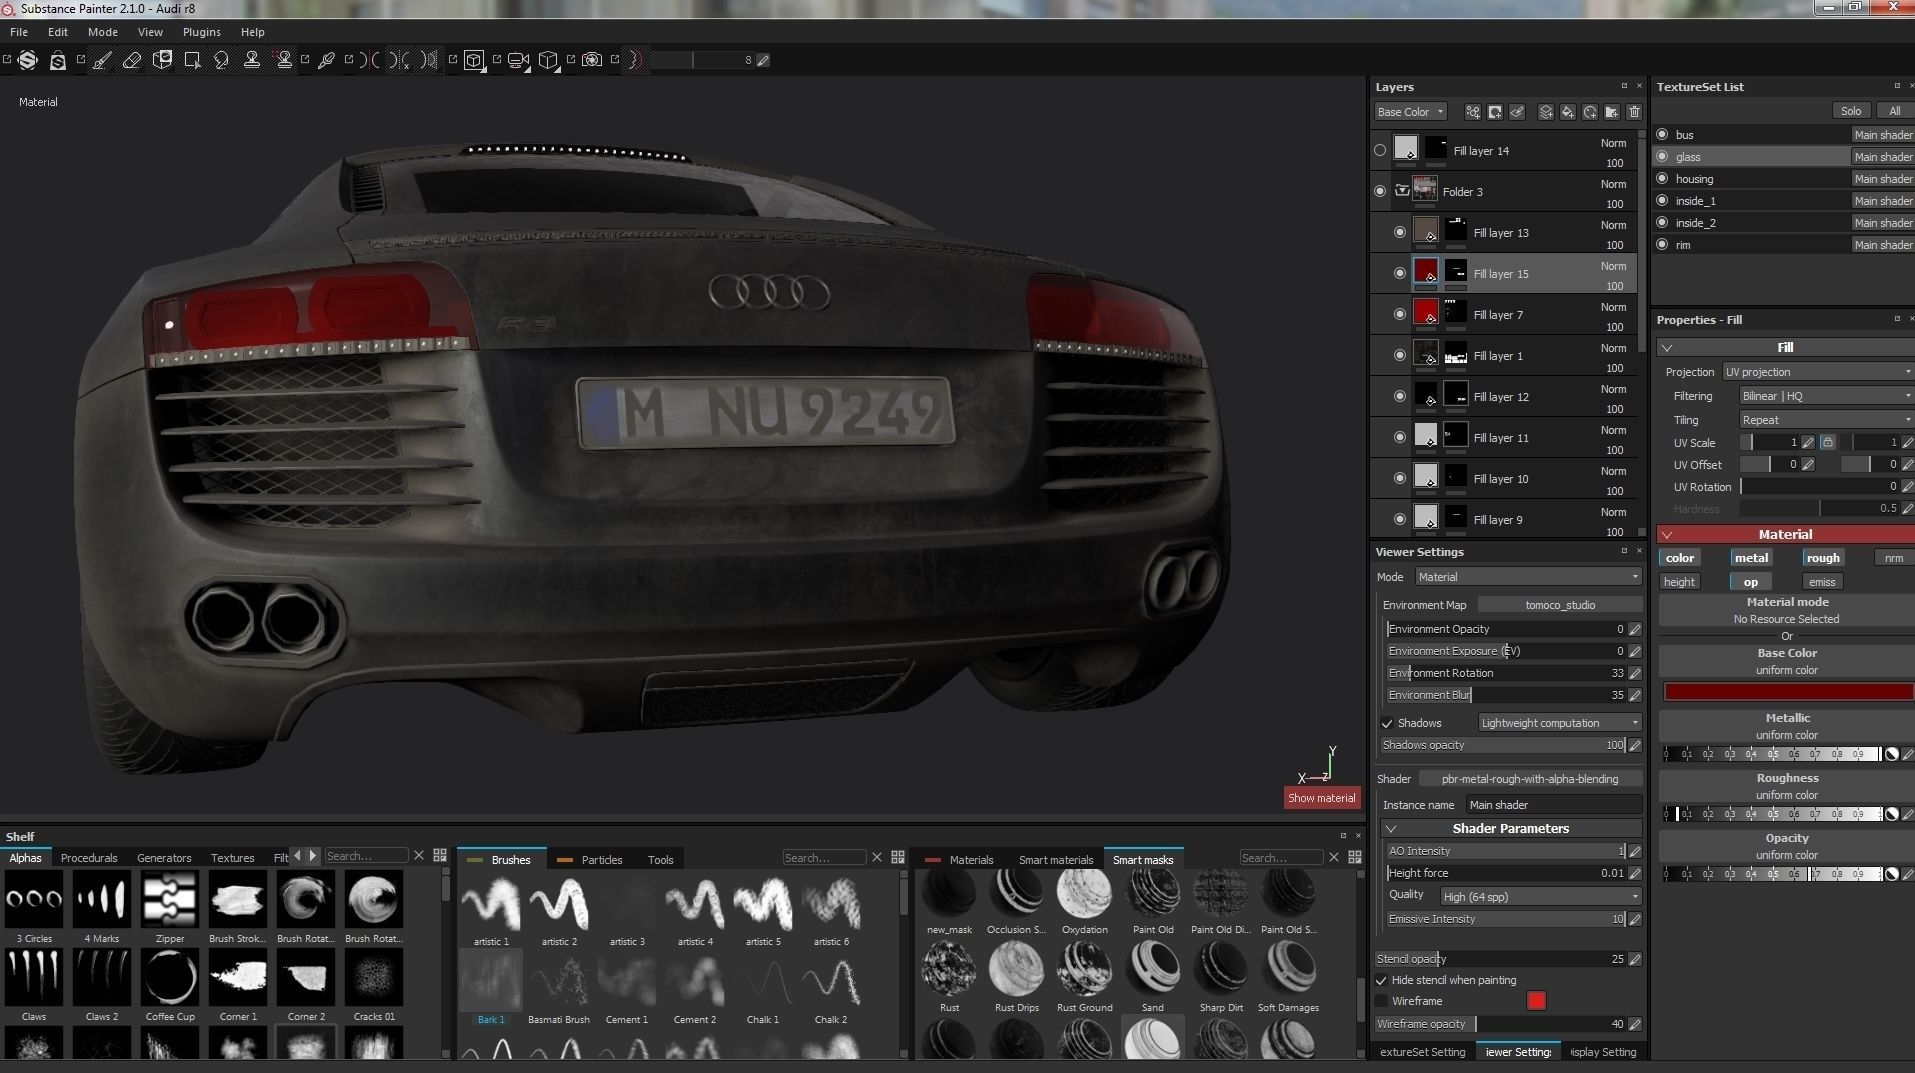This screenshot has height=1073, width=1915.
Task: Toggle shelf grid view icon in Brushes panel
Action: (x=898, y=857)
